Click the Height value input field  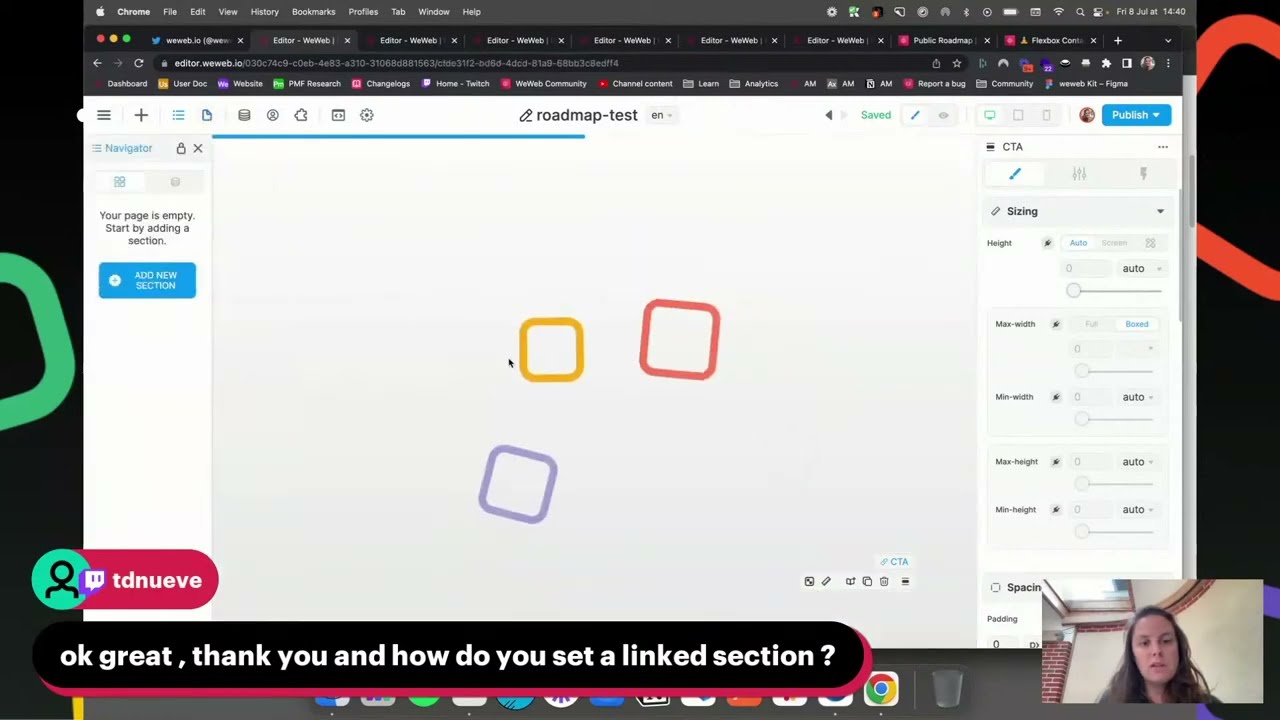(1087, 269)
